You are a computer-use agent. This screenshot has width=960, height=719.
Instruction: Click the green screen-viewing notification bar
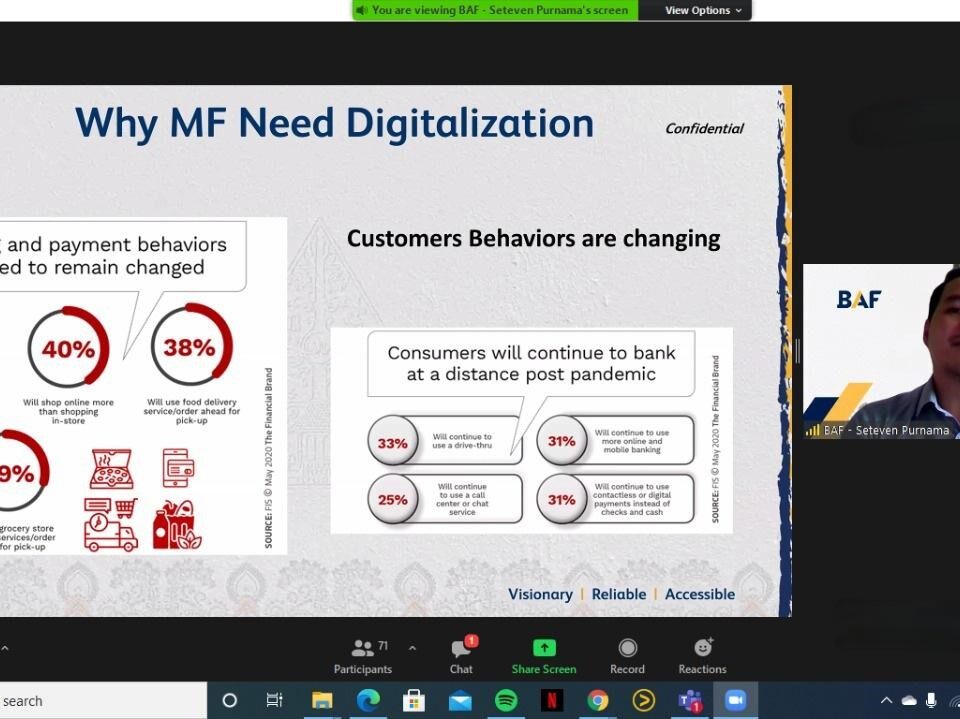pos(494,10)
